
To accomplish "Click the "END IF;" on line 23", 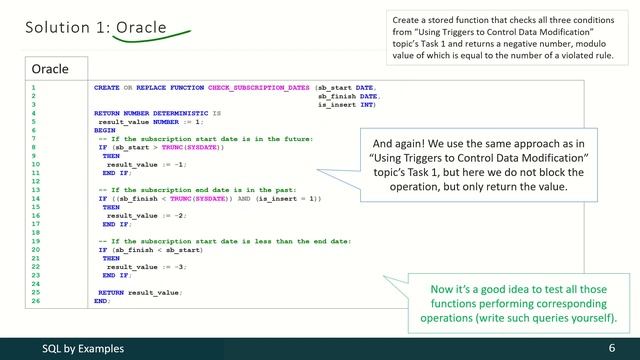I will 117,276.
